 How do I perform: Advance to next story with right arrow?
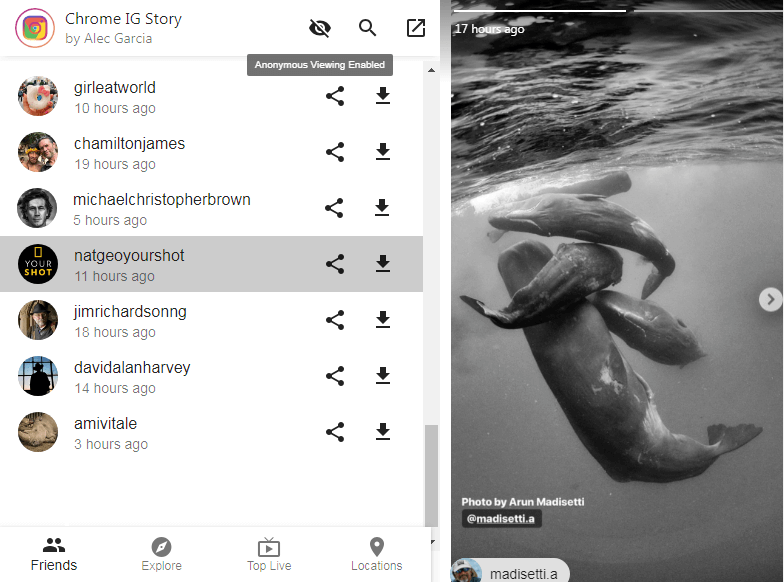click(x=769, y=299)
